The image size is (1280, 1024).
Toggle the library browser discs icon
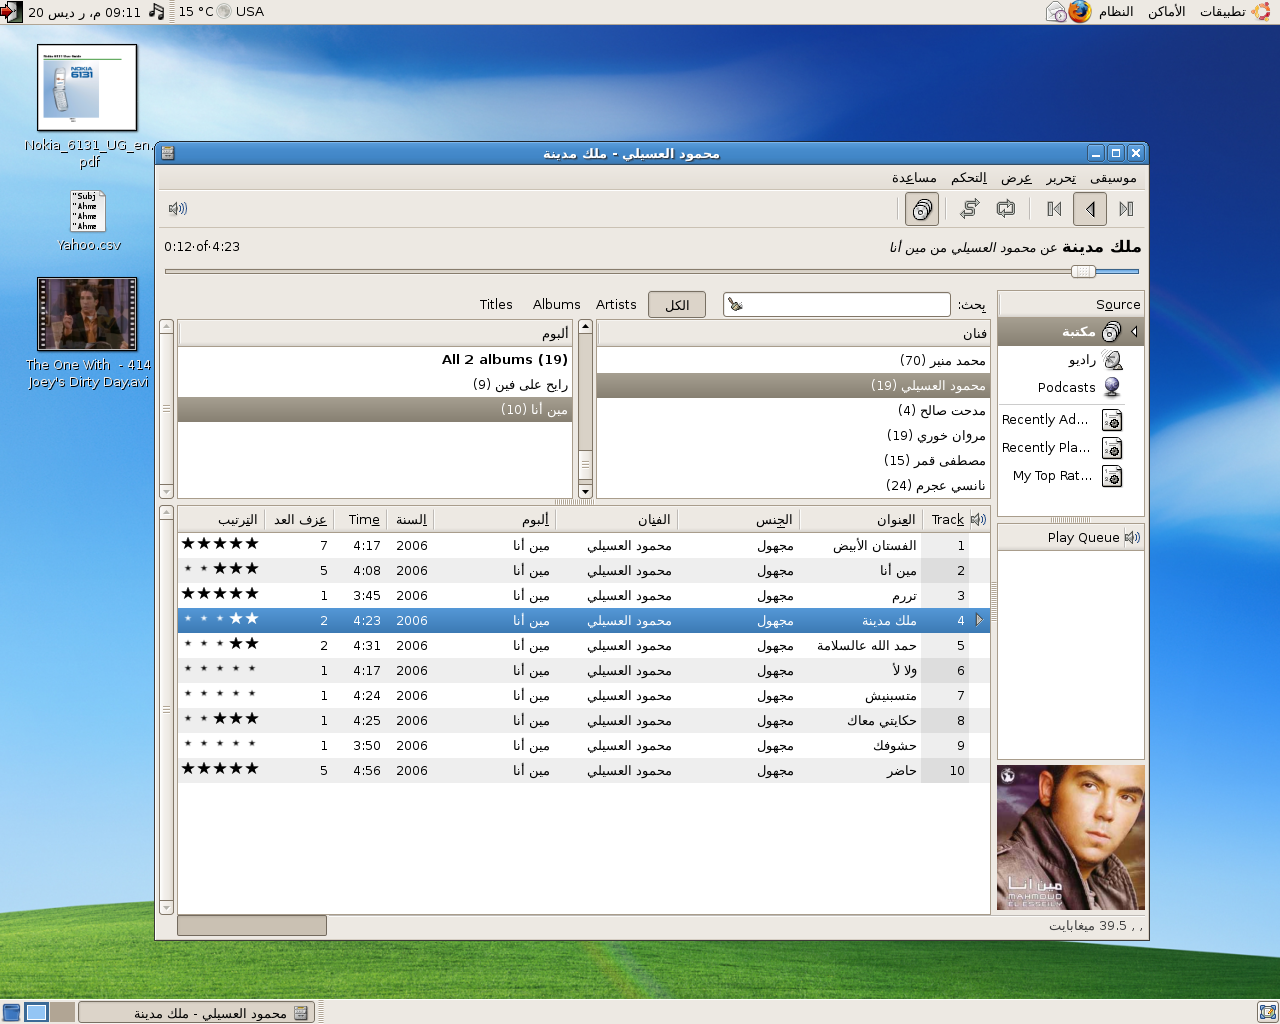922,209
